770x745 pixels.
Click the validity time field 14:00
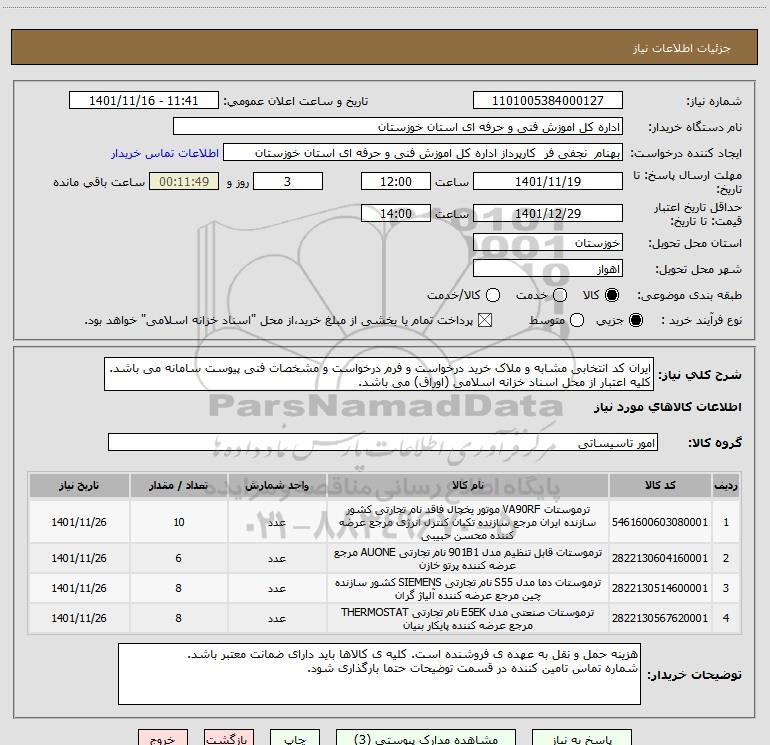(x=396, y=213)
